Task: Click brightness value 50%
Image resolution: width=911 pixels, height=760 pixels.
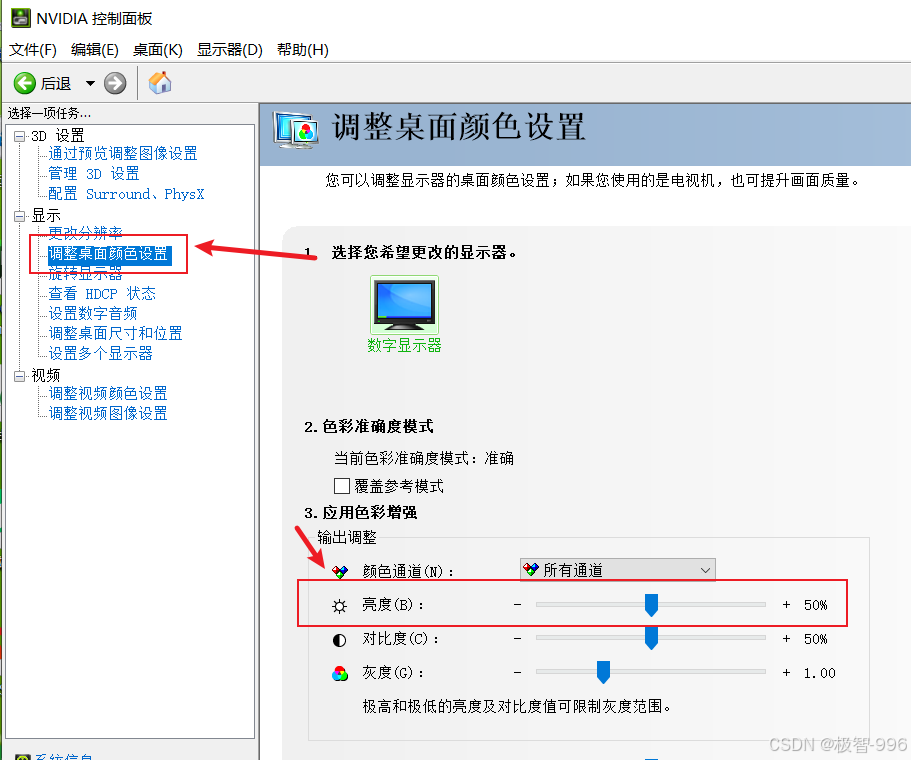Action: point(815,605)
